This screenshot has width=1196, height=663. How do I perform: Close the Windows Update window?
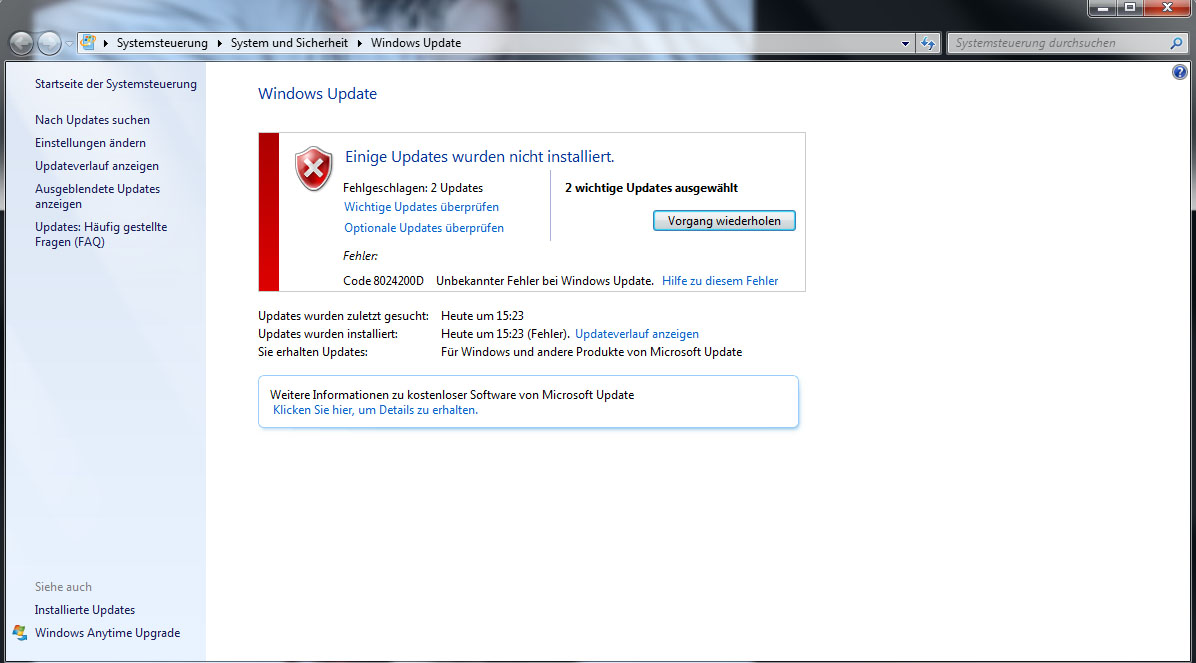[1167, 8]
